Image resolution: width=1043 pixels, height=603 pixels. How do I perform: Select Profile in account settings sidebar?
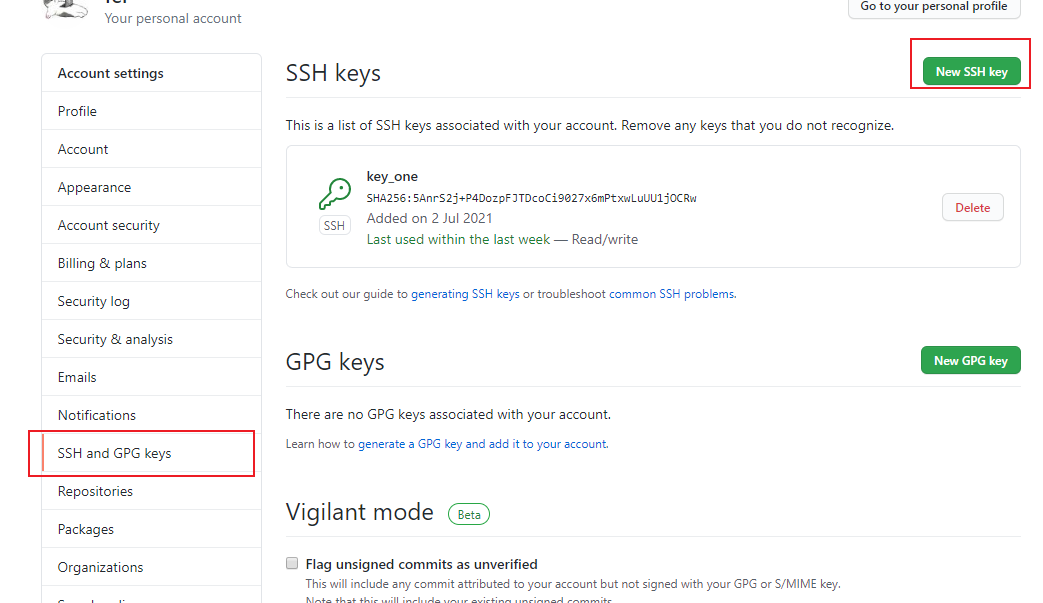click(152, 111)
